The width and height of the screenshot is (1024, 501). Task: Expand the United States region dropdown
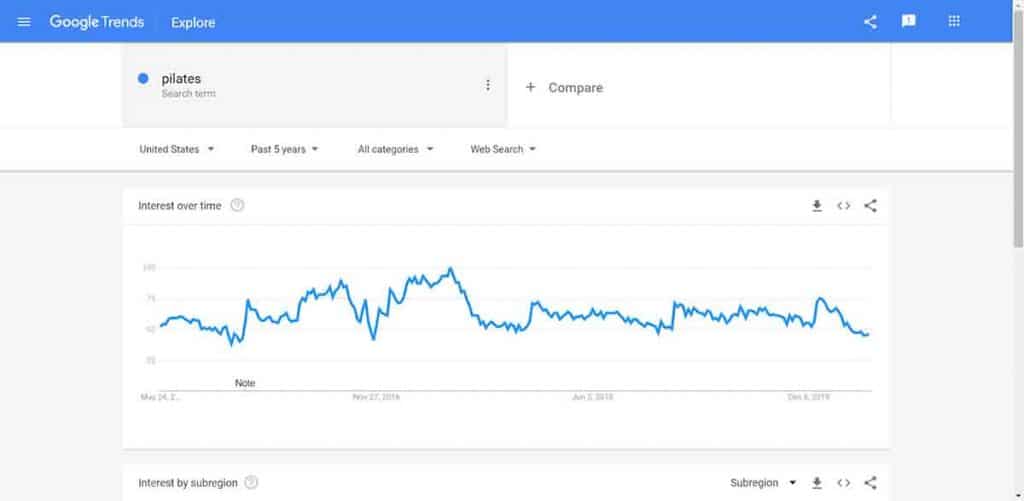(x=177, y=149)
